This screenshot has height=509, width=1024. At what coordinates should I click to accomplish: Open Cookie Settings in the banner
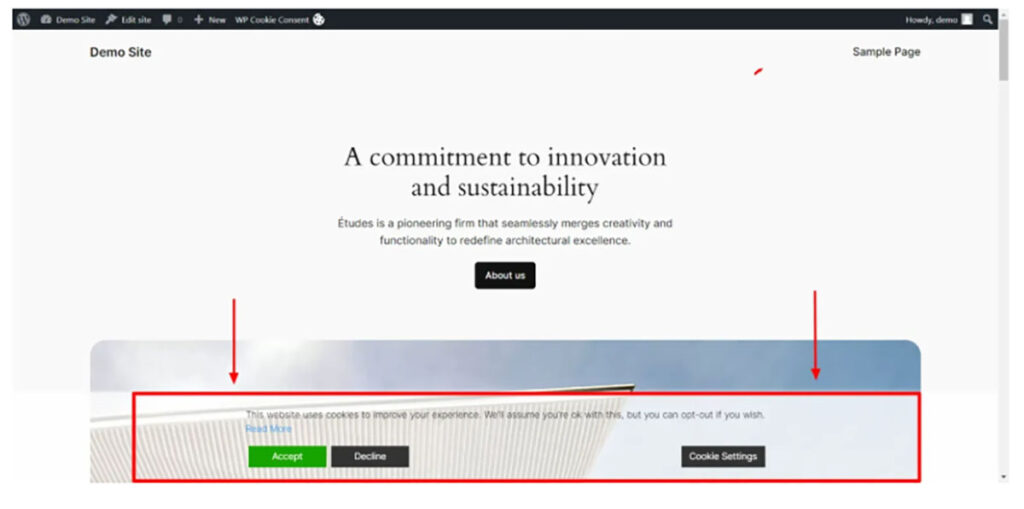[x=723, y=456]
